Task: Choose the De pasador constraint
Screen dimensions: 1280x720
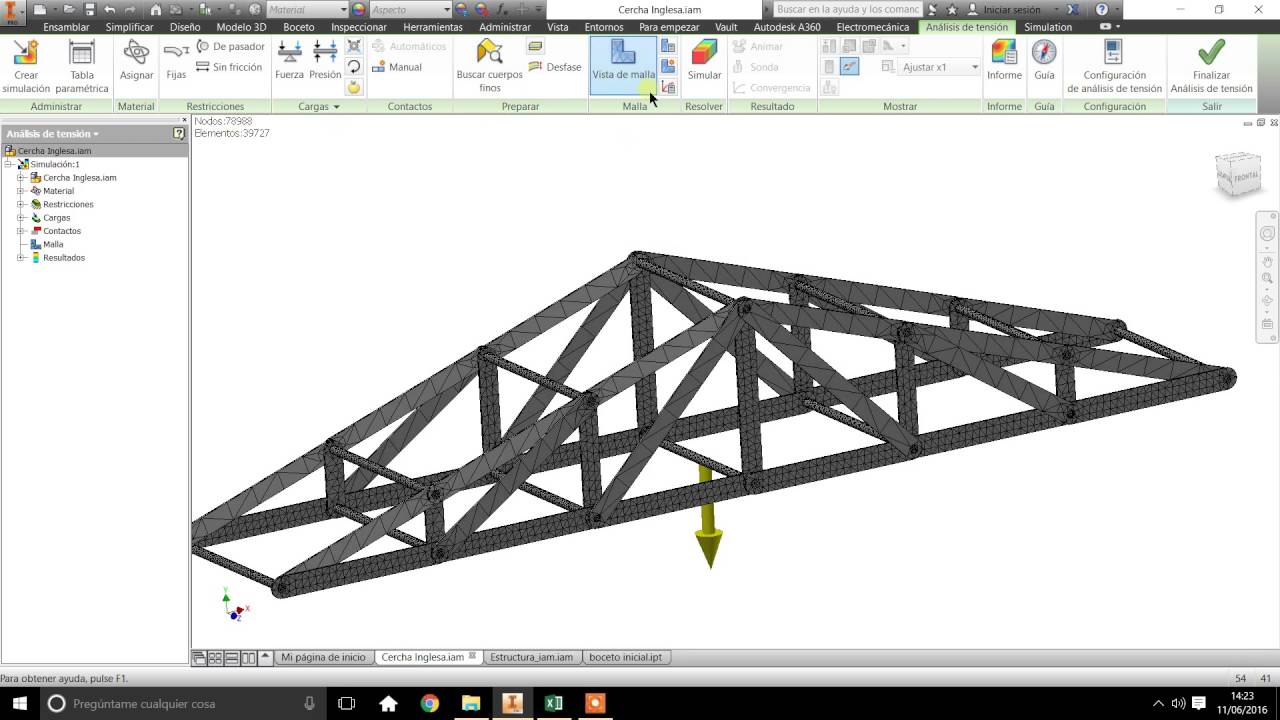Action: 230,47
